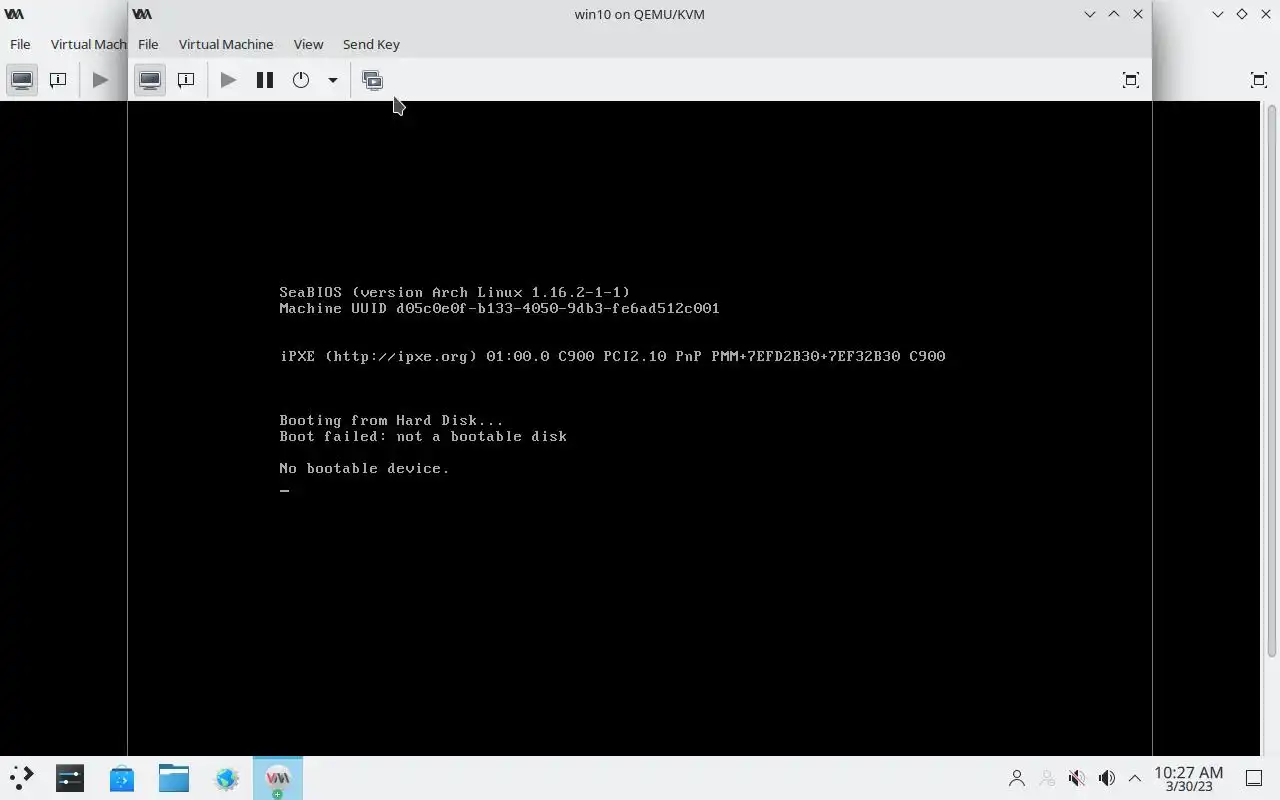The width and height of the screenshot is (1280, 800).
Task: Click the show desktop button
Action: (1254, 777)
